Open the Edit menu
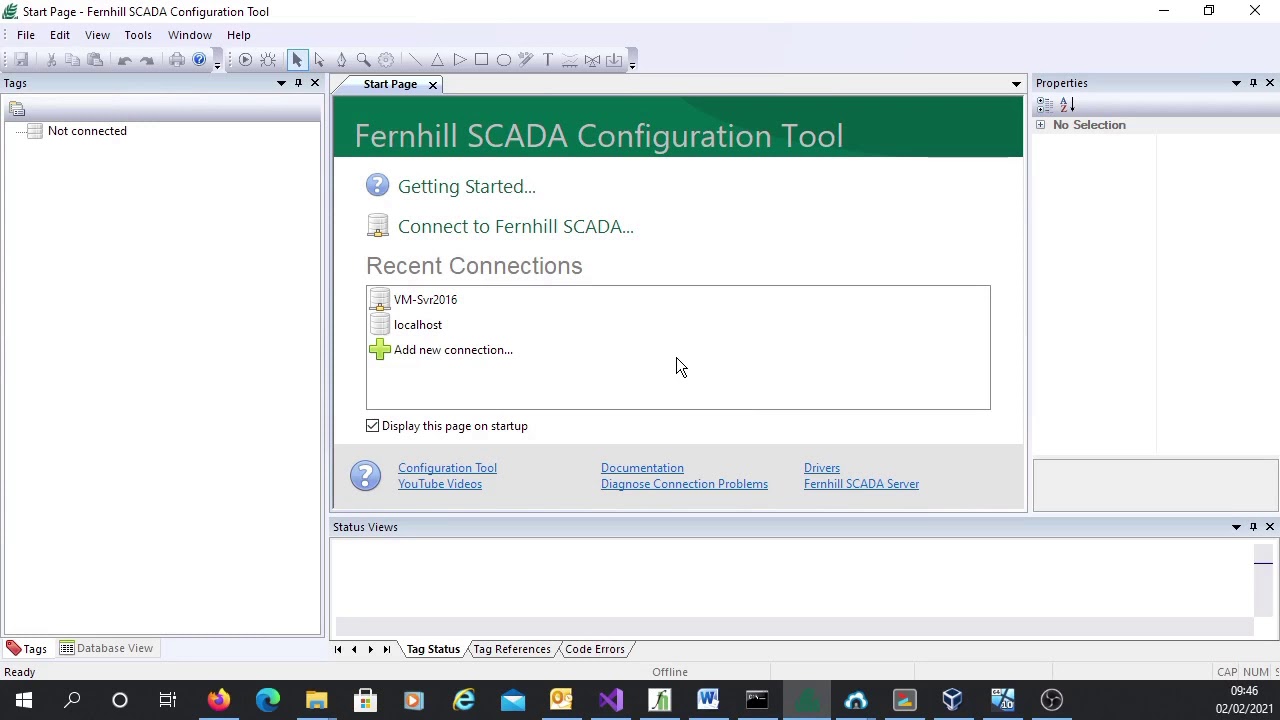 tap(60, 35)
